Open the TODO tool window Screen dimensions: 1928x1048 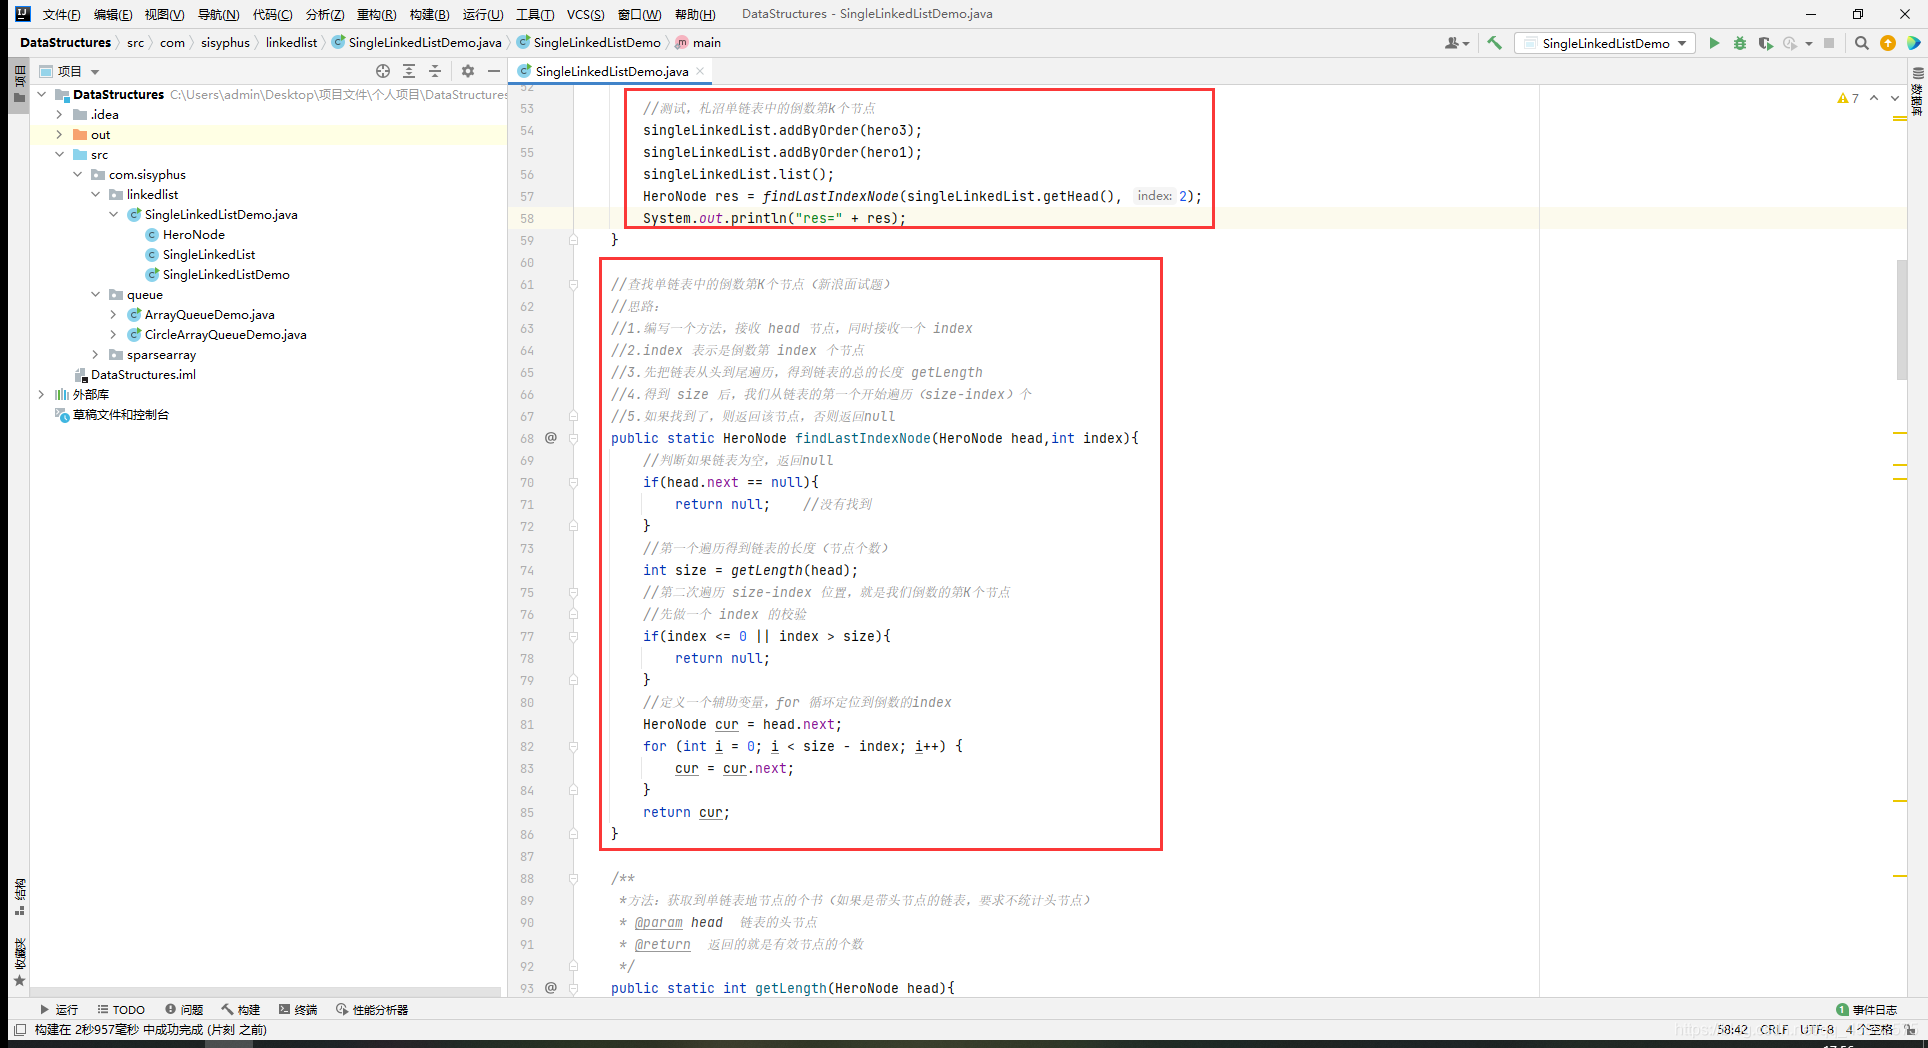[x=121, y=1009]
